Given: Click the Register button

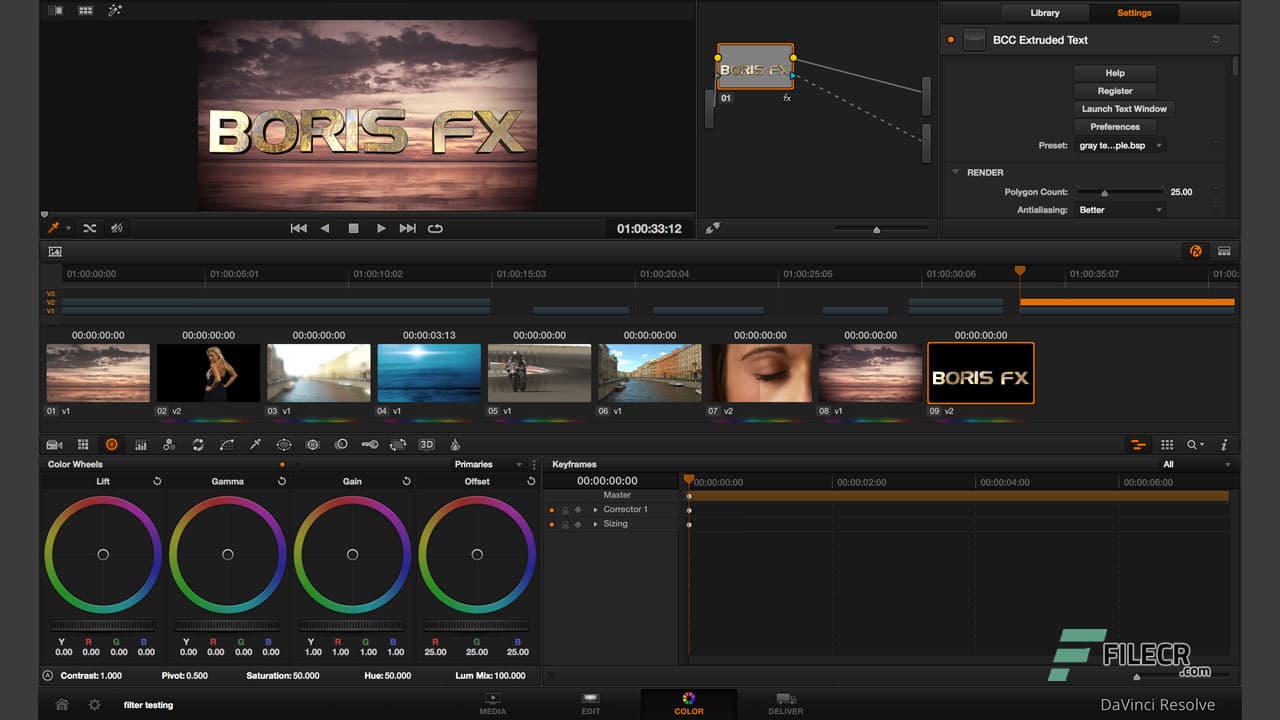Looking at the screenshot, I should [1114, 90].
